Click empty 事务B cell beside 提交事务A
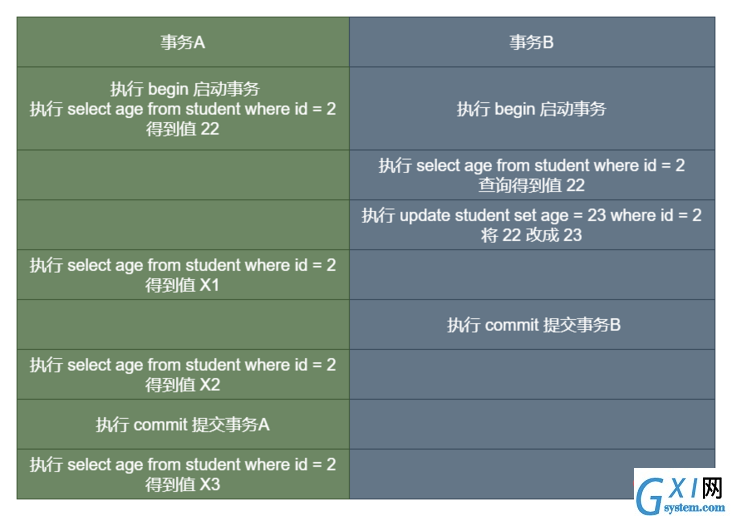732x516 pixels. coord(532,424)
